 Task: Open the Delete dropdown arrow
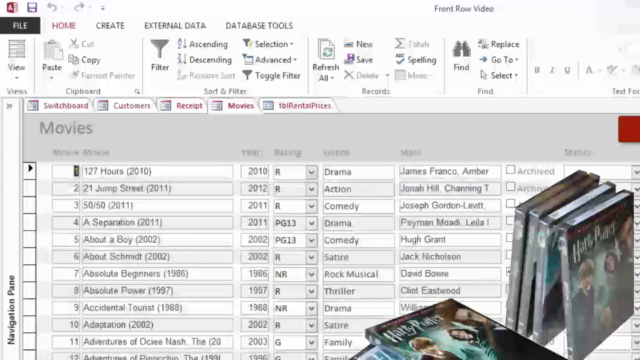(387, 76)
